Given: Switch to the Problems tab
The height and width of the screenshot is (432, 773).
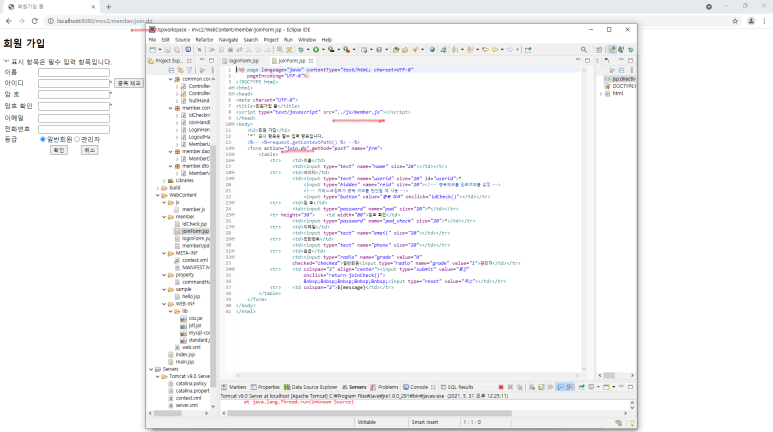Looking at the screenshot, I should (x=385, y=387).
